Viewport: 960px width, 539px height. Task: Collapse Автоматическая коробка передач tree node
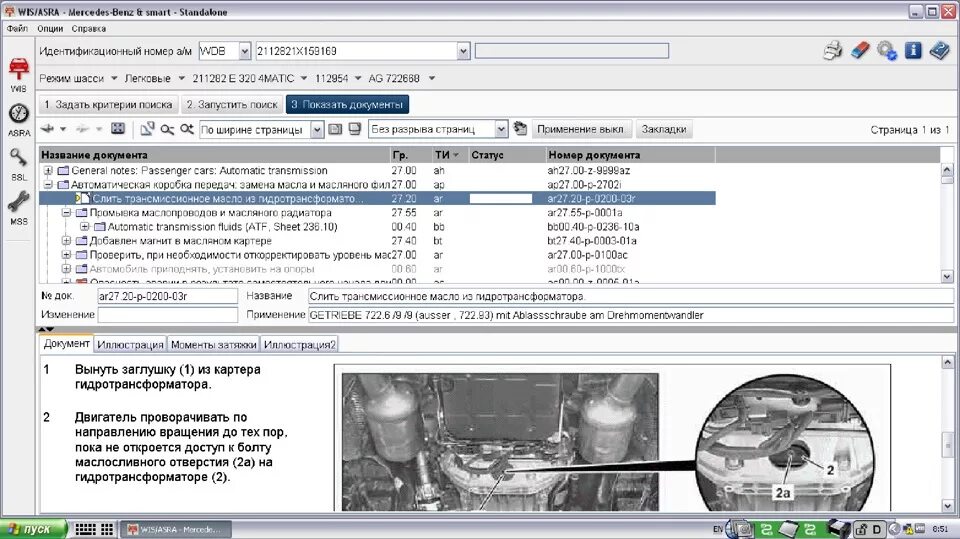point(48,184)
